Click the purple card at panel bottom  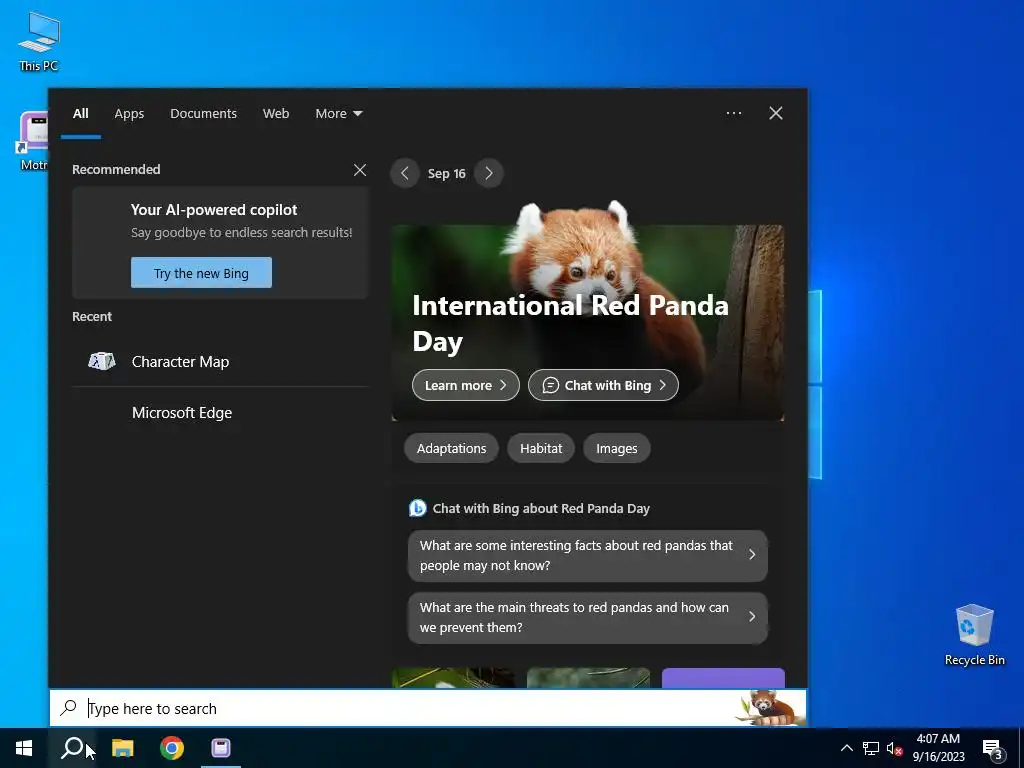tap(723, 678)
